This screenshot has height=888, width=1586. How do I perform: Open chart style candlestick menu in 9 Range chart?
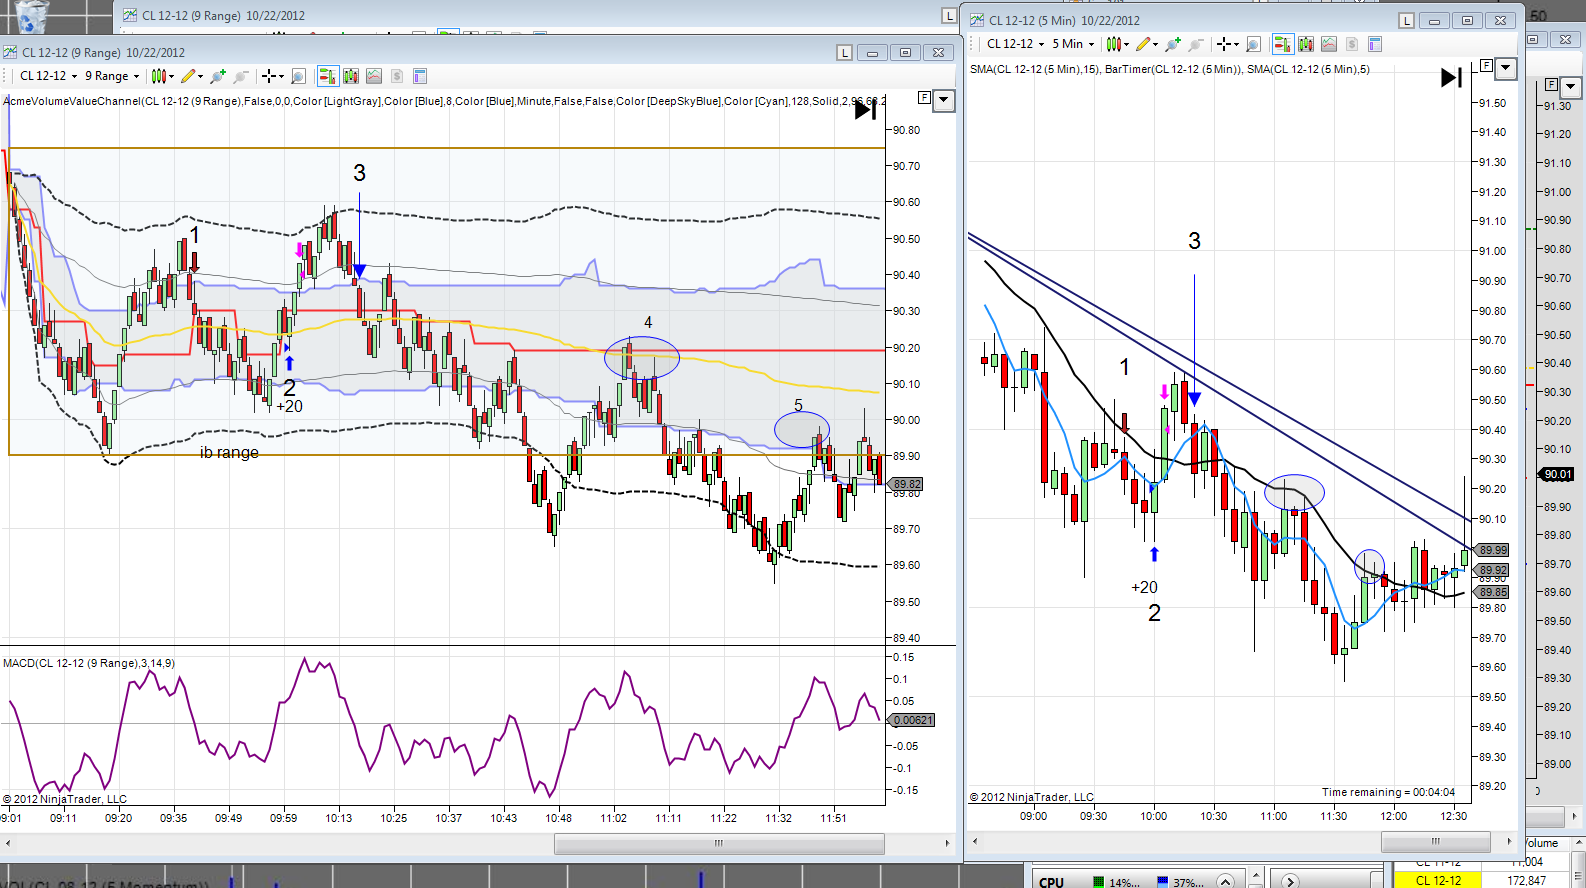pyautogui.click(x=161, y=76)
